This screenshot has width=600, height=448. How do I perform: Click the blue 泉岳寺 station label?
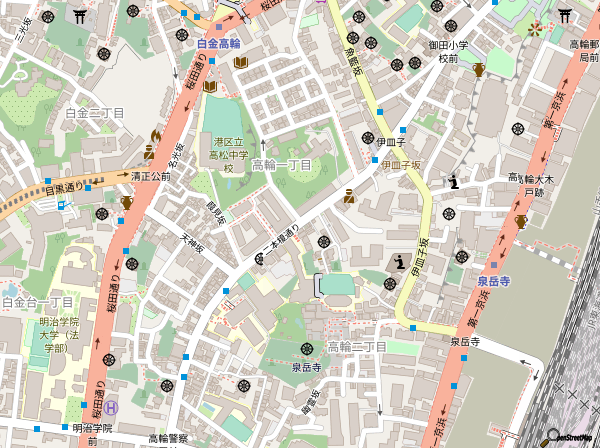tap(486, 283)
